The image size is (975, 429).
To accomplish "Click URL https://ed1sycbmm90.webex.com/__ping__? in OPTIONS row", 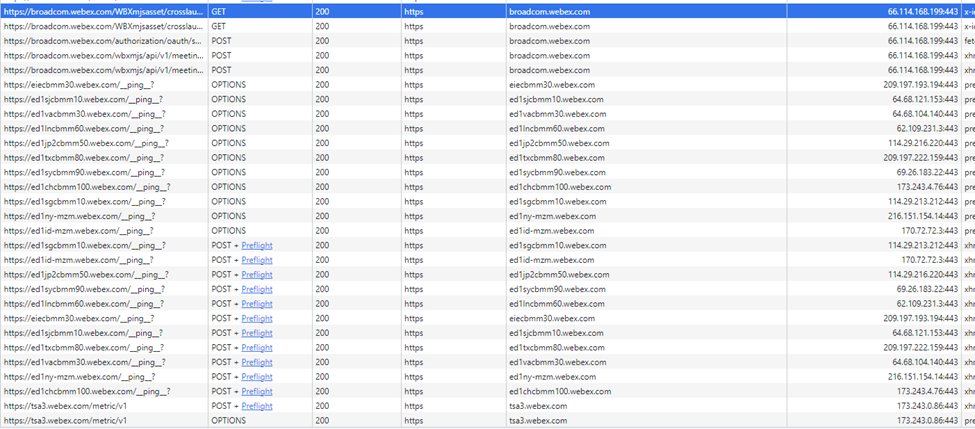I will [x=85, y=173].
